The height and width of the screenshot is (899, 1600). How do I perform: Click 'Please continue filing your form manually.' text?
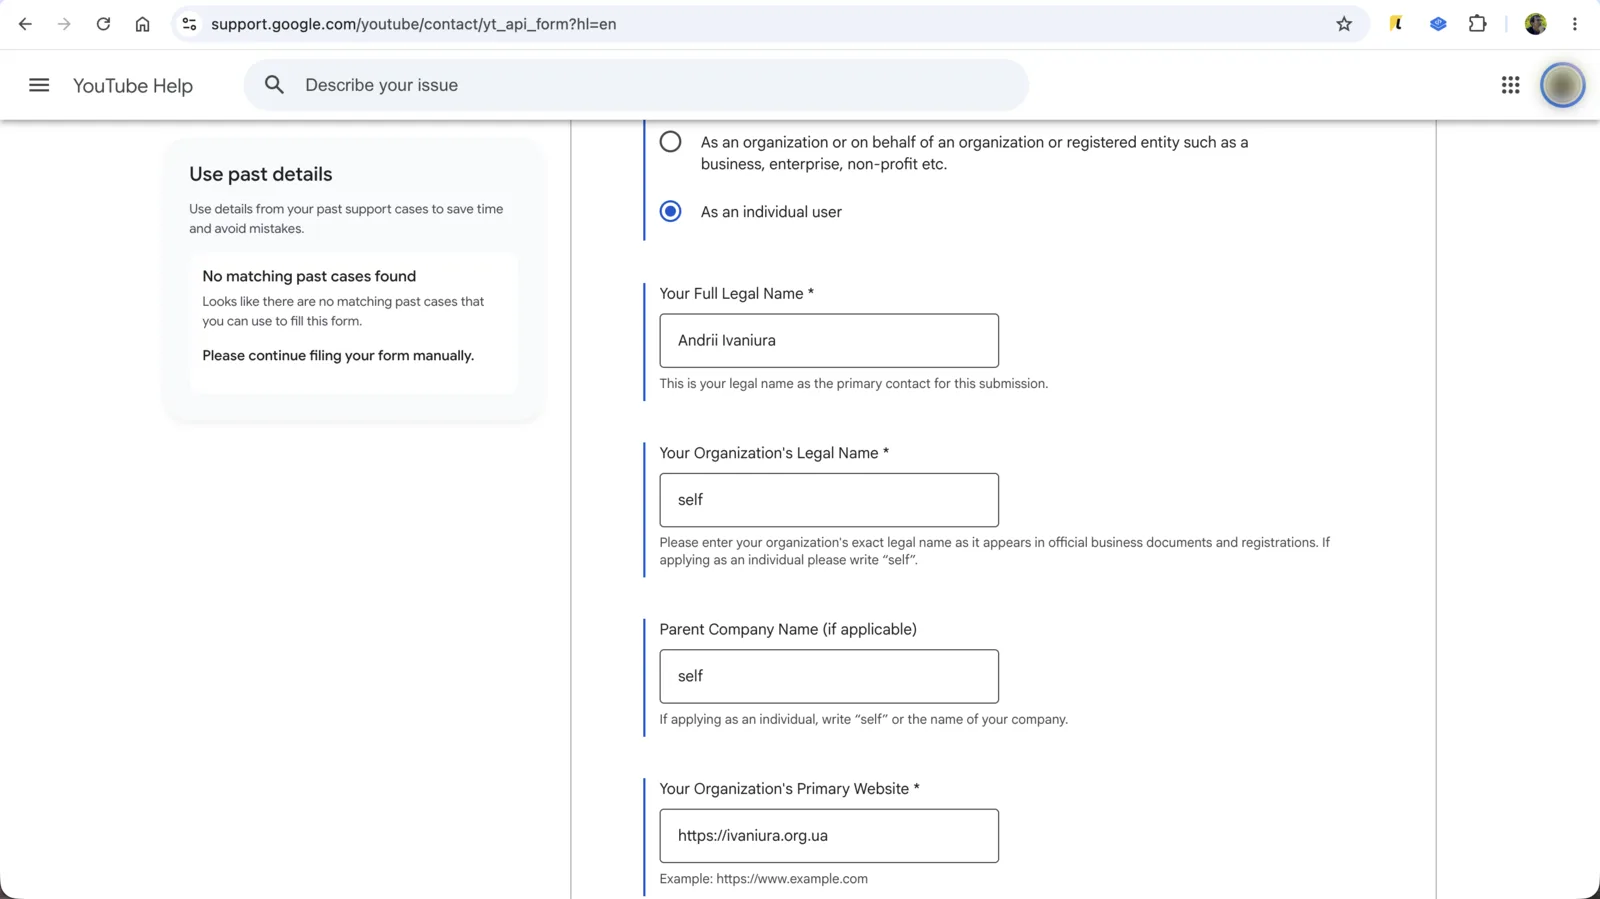[x=338, y=355]
